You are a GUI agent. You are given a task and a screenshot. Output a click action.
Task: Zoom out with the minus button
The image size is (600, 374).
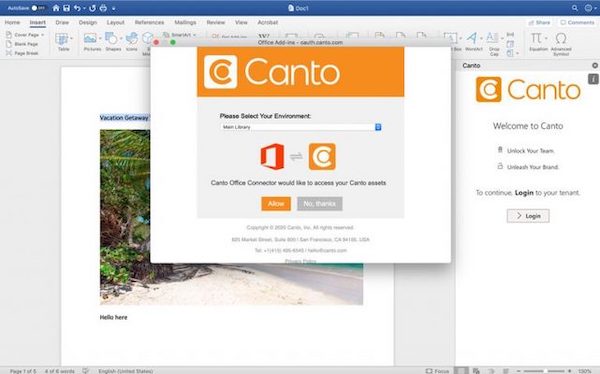pyautogui.click(x=518, y=371)
